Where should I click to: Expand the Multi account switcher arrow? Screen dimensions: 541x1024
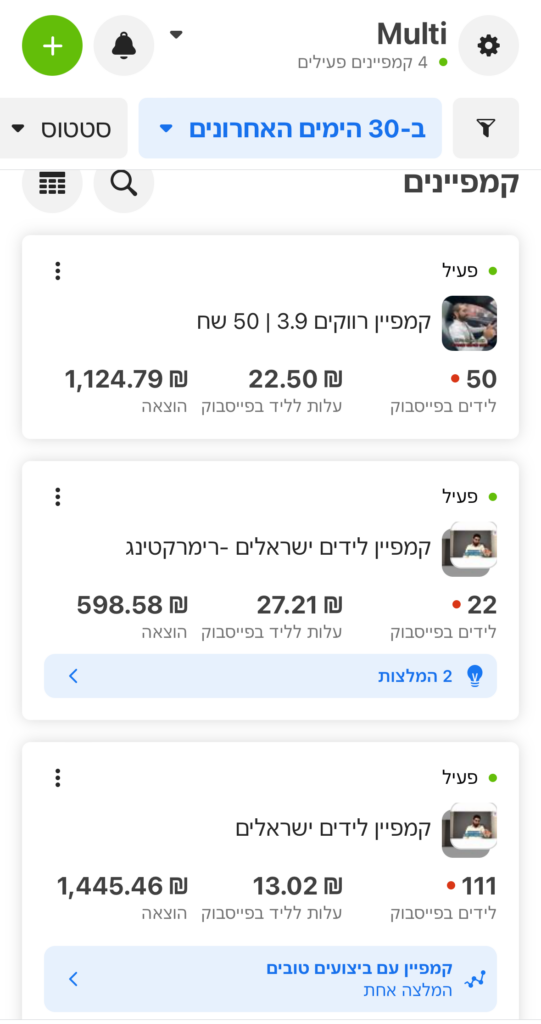point(176,35)
